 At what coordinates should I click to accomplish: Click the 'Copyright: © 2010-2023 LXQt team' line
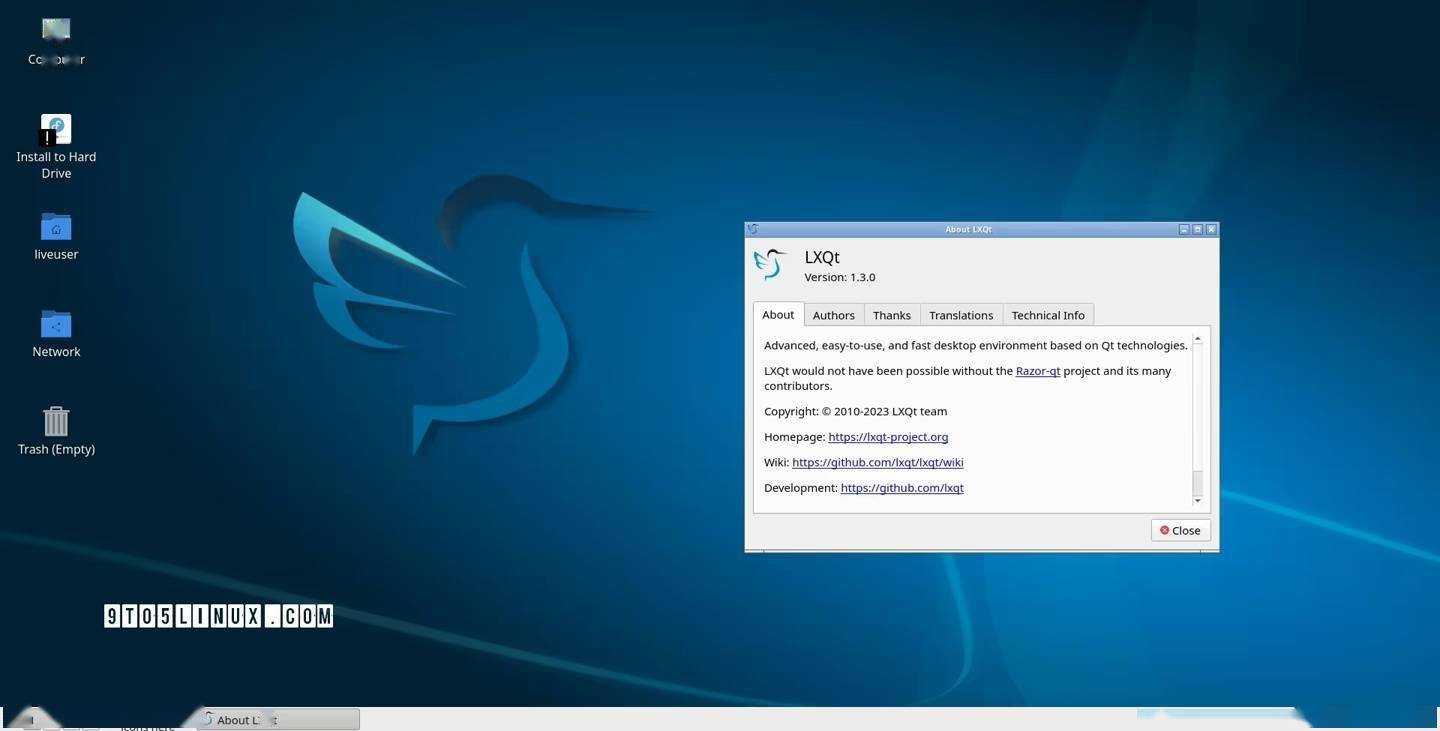(855, 411)
